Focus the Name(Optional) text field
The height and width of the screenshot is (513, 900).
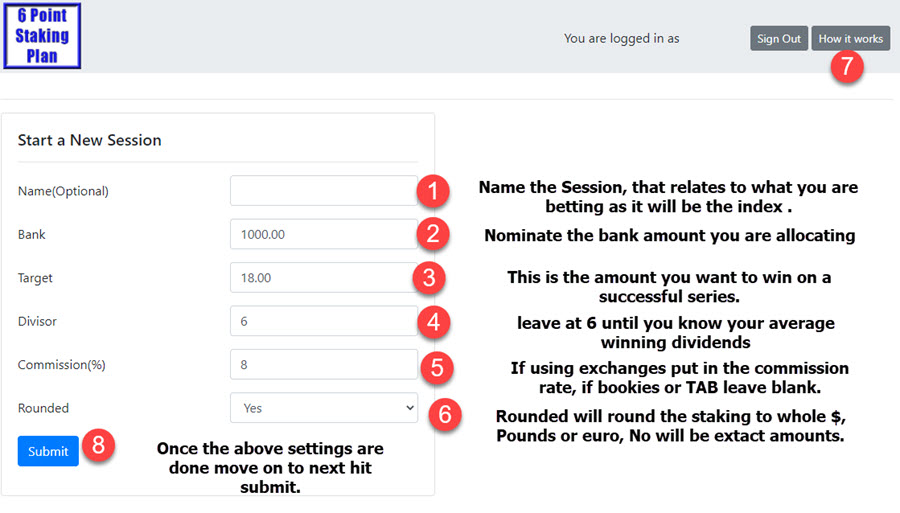324,191
